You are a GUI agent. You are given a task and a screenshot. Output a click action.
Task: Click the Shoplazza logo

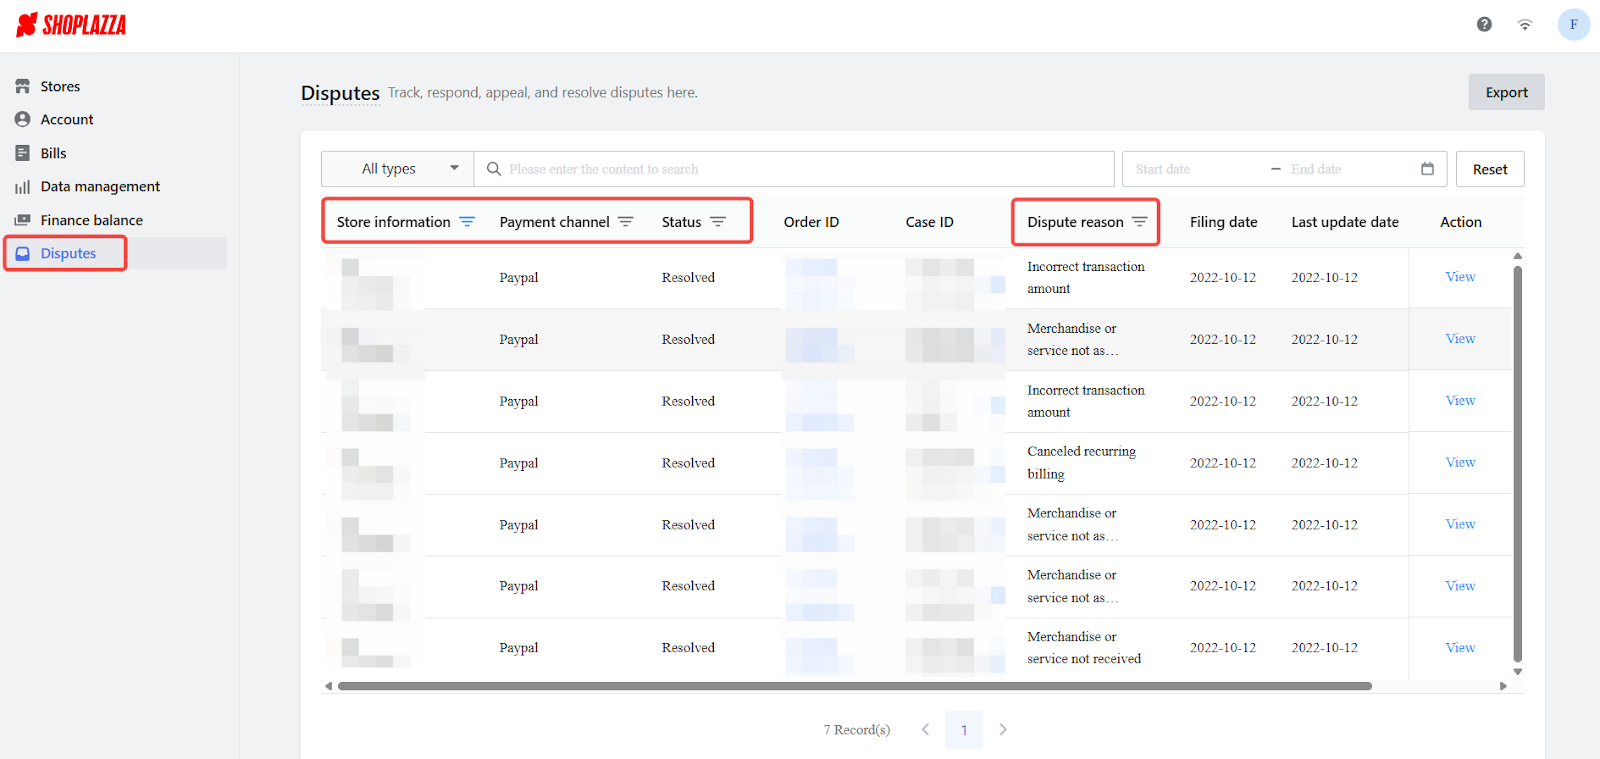tap(71, 25)
